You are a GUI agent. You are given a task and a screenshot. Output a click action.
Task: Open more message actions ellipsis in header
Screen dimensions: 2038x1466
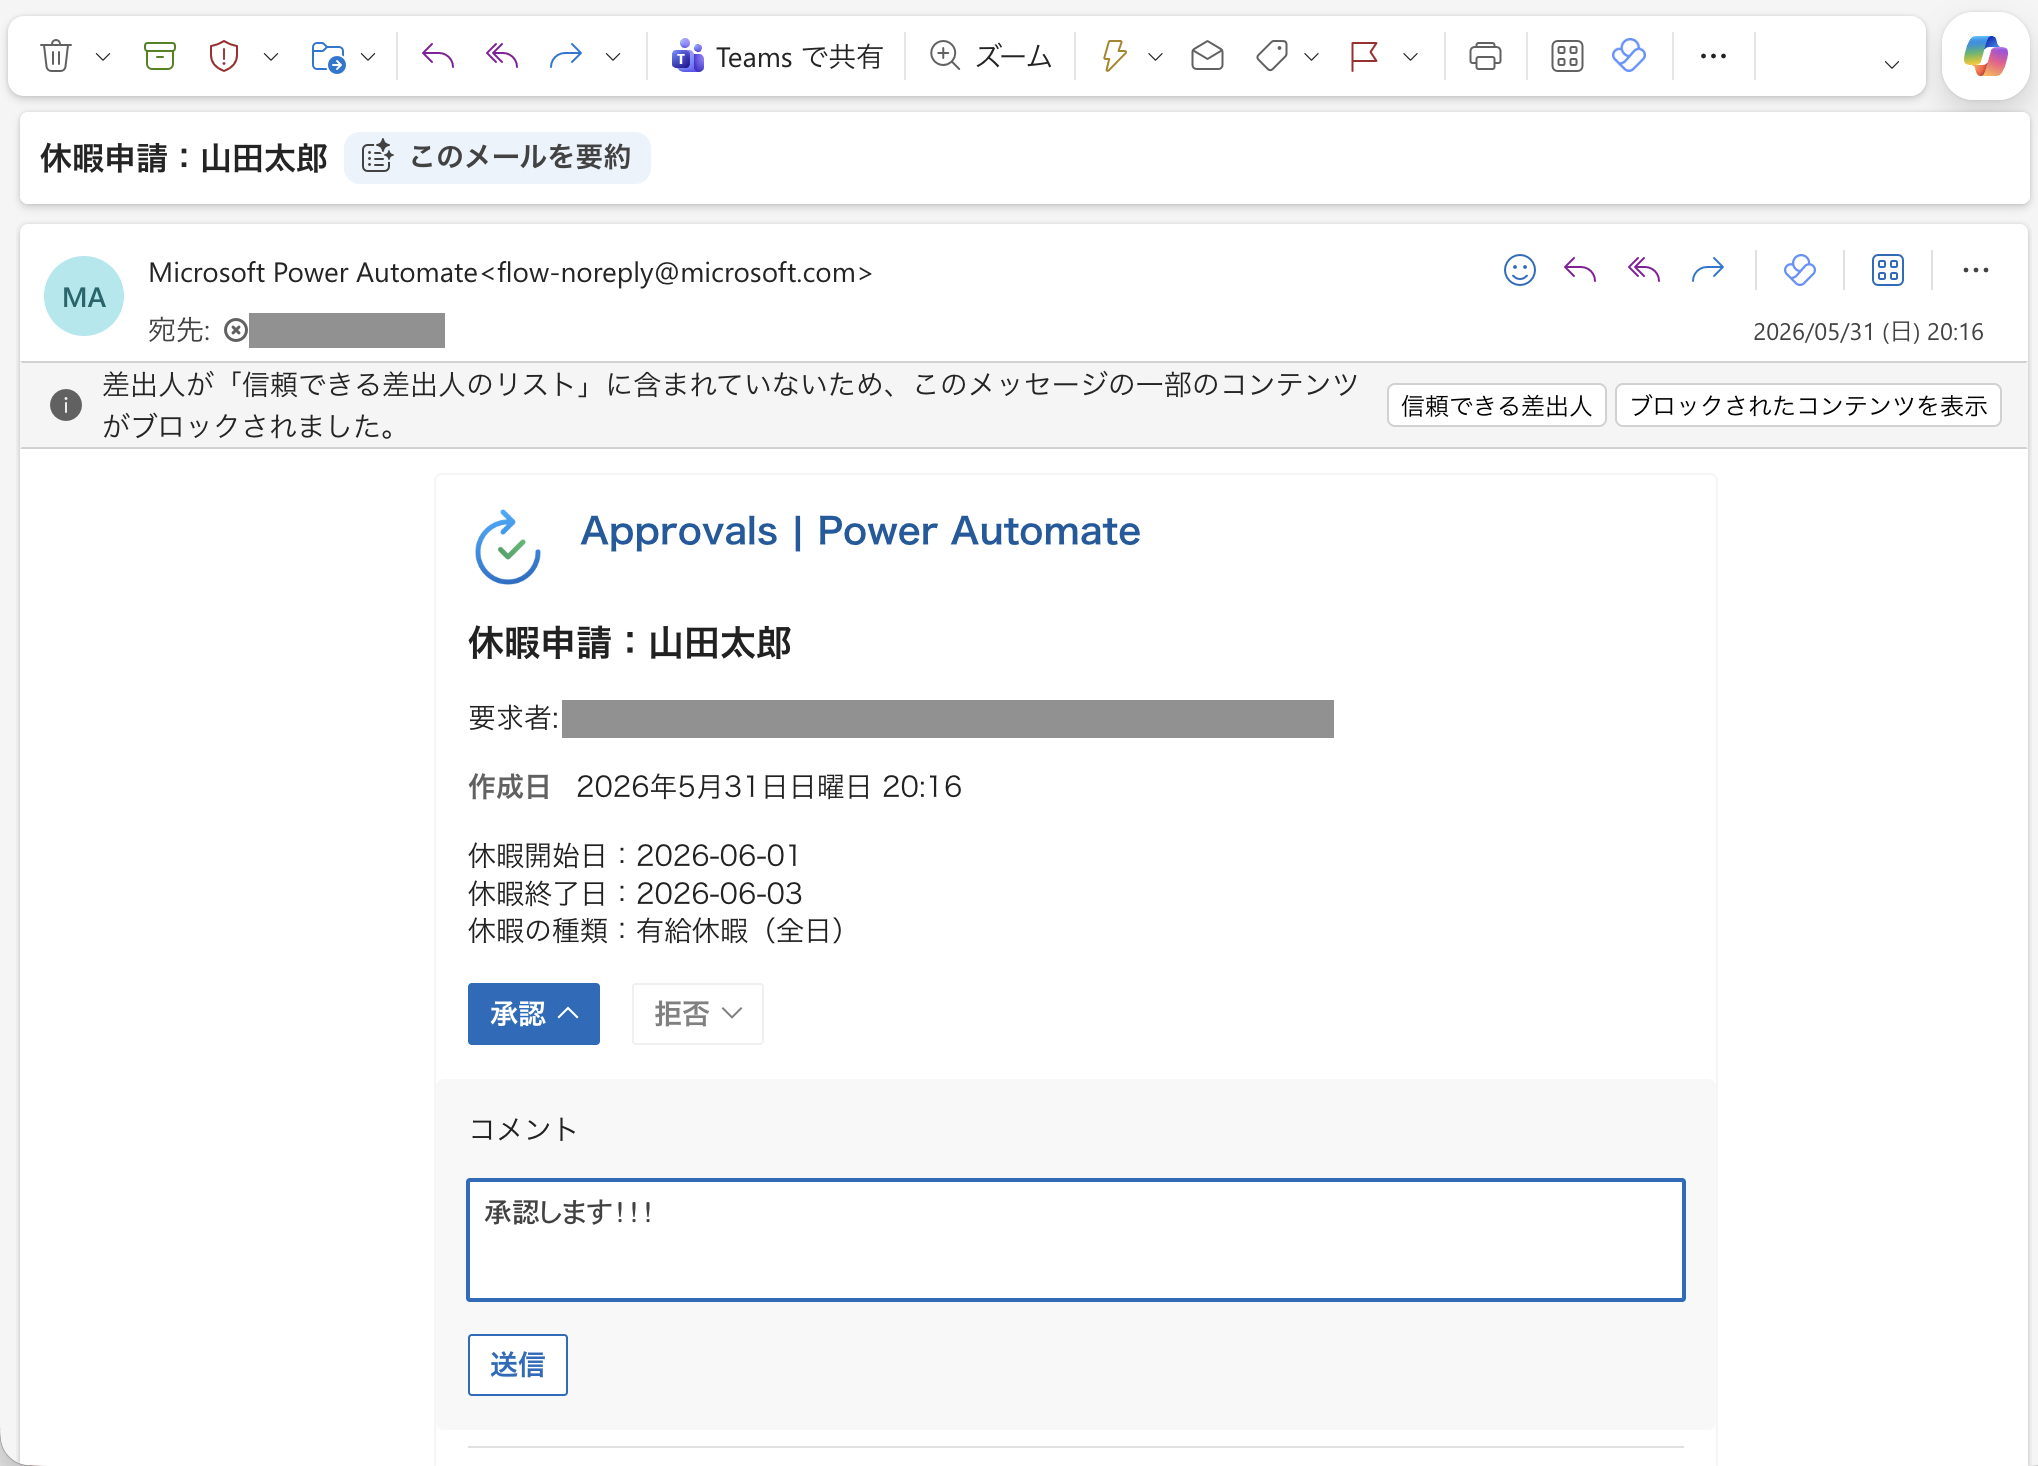1975,270
